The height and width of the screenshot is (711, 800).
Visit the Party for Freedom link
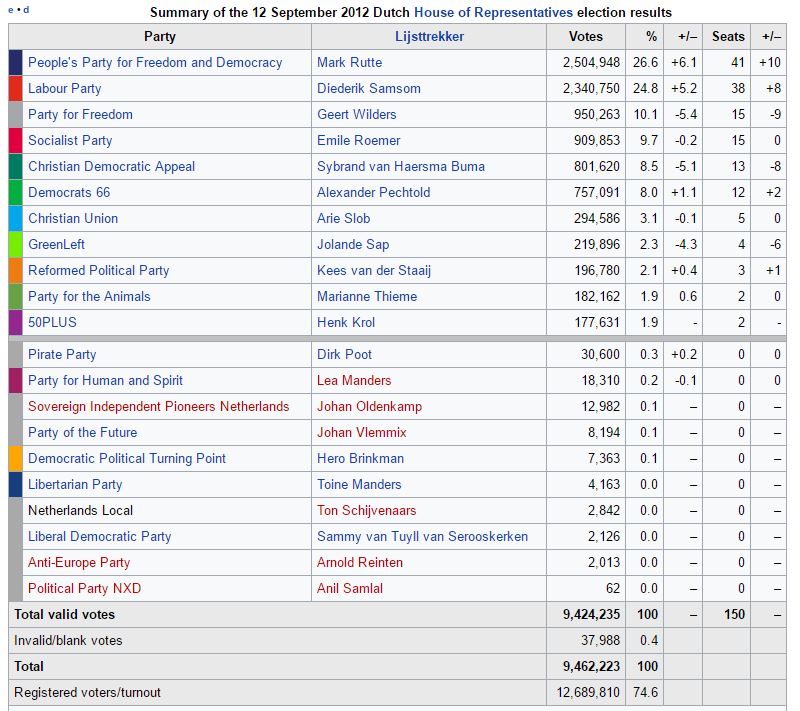(x=81, y=115)
